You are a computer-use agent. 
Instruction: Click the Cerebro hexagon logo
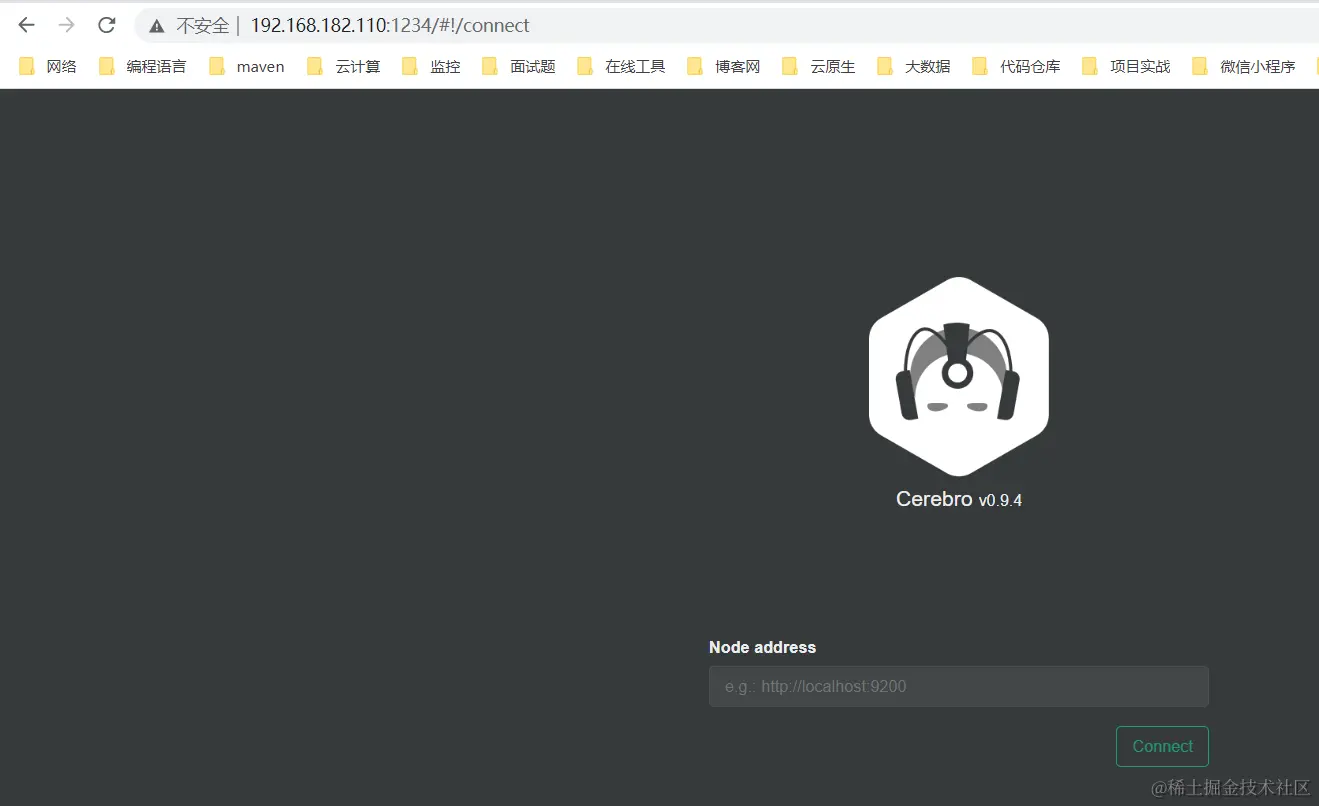[959, 376]
